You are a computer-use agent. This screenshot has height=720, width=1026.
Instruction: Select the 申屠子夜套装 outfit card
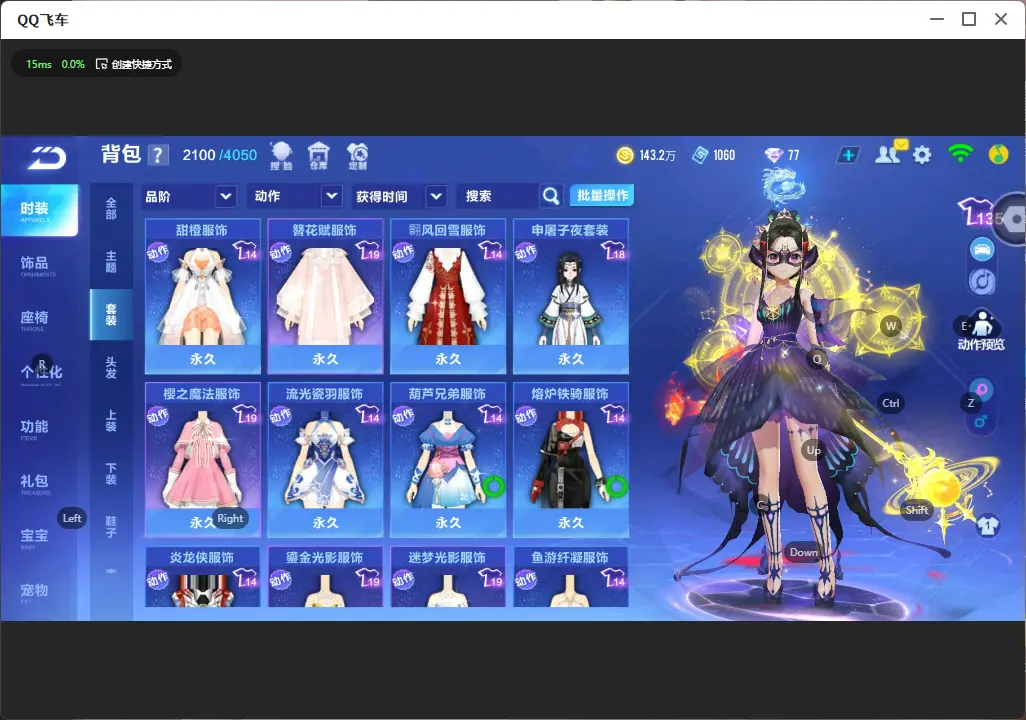click(571, 296)
